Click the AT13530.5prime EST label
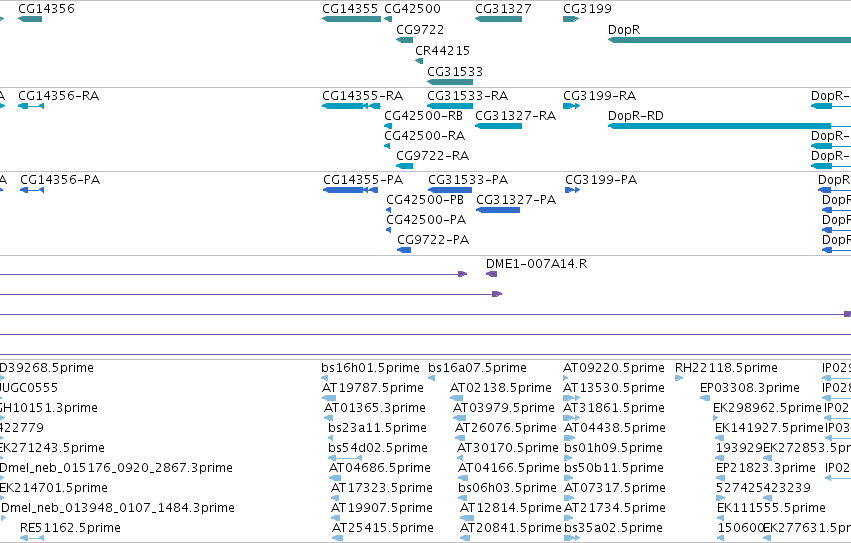This screenshot has width=851, height=543. (614, 388)
